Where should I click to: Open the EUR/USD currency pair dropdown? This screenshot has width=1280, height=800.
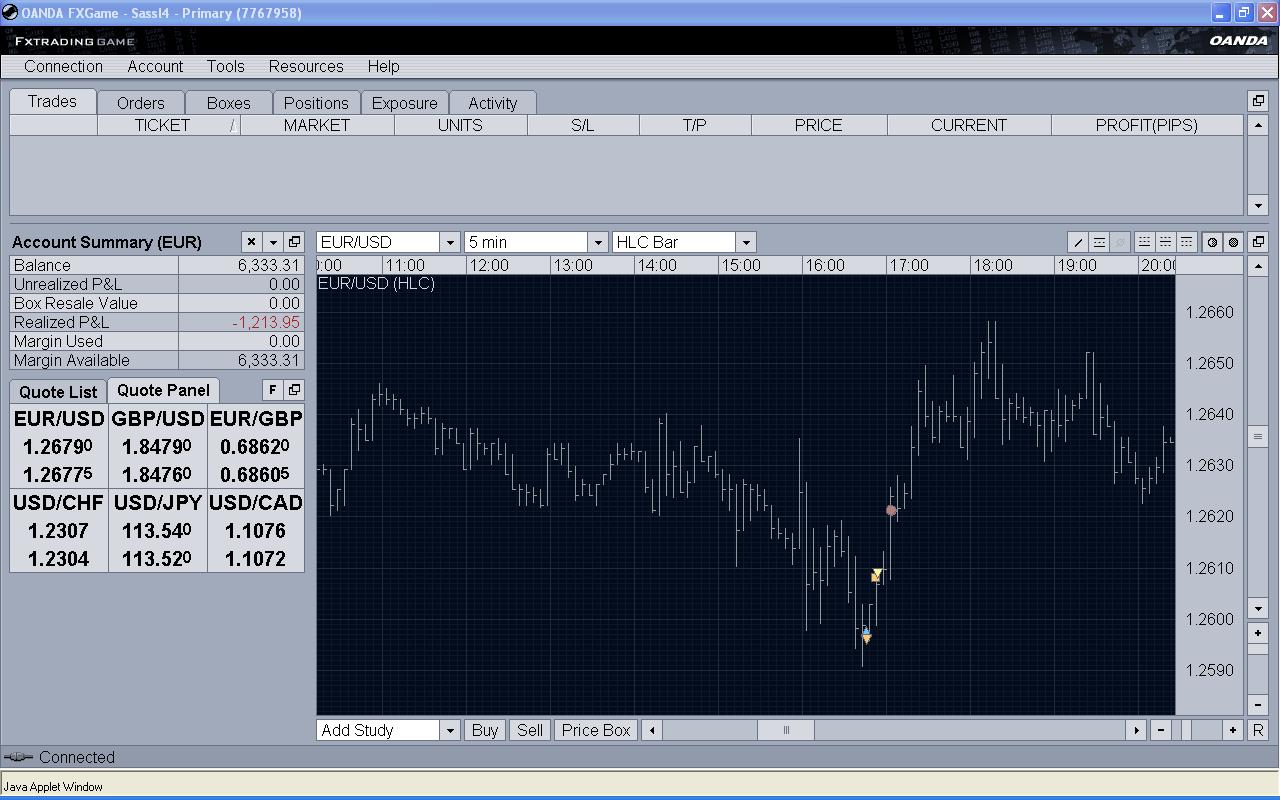pos(449,242)
